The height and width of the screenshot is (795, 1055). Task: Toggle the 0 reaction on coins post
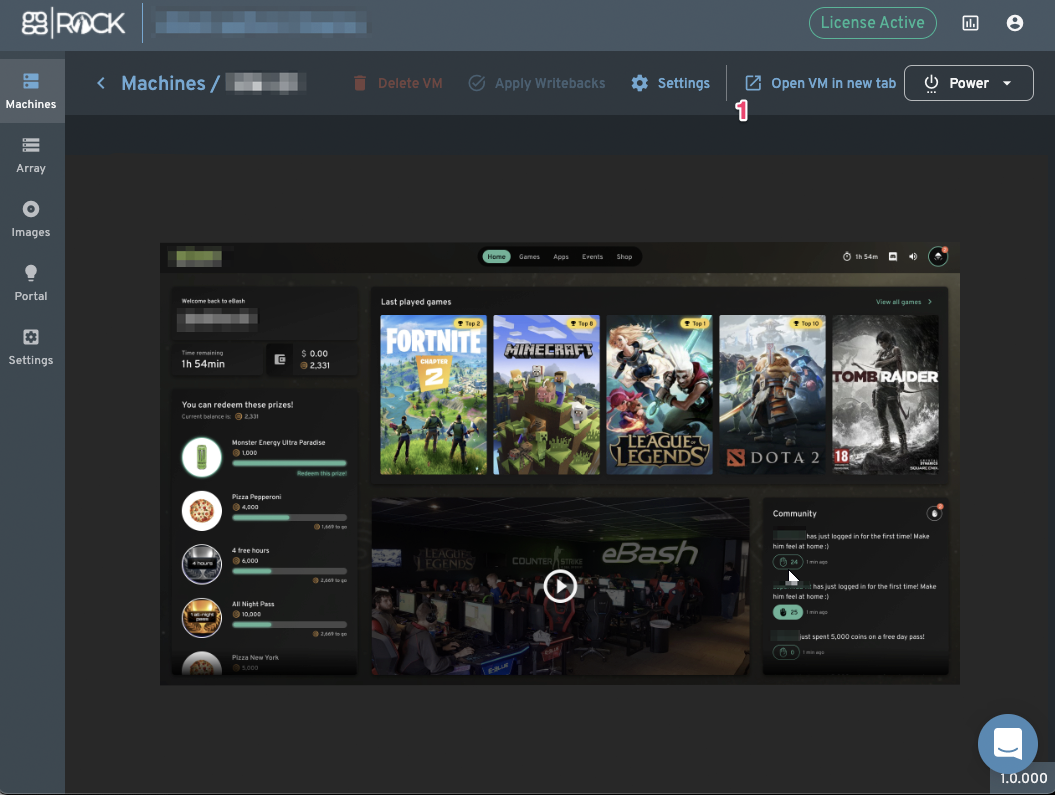click(786, 652)
